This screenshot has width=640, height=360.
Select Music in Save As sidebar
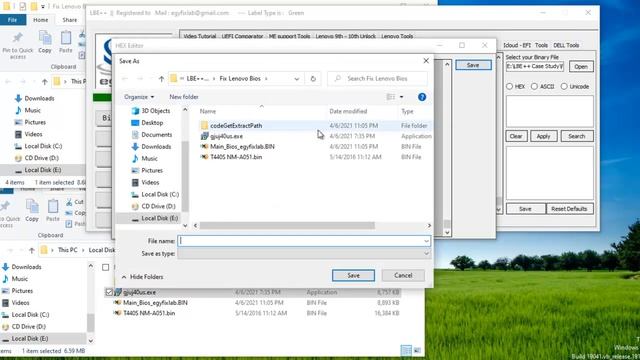click(144, 158)
